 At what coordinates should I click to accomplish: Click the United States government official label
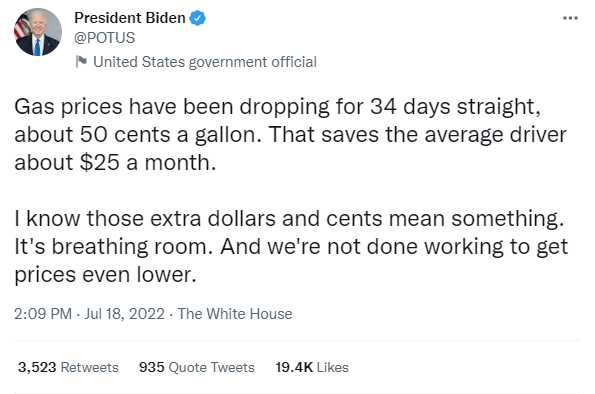pos(205,62)
